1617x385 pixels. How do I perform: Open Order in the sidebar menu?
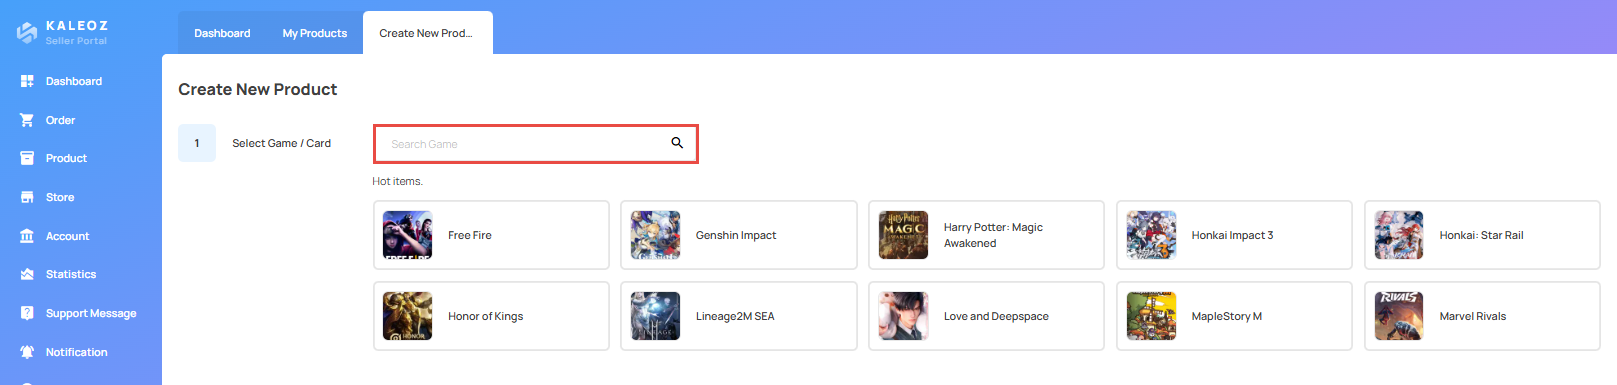60,120
